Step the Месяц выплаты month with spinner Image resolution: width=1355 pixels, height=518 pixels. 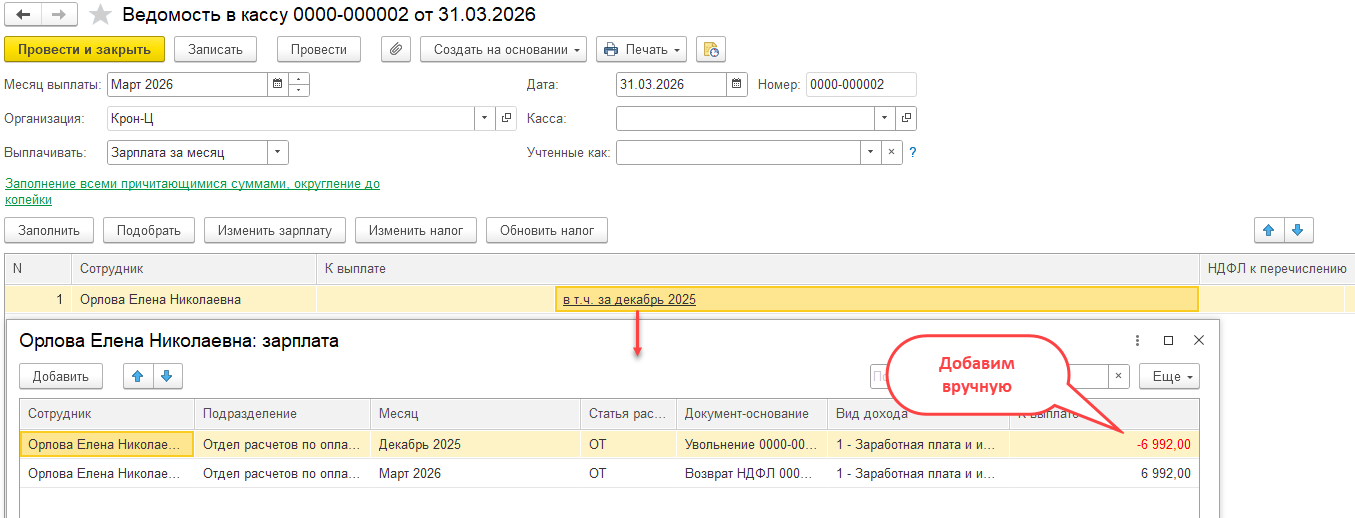coord(298,85)
